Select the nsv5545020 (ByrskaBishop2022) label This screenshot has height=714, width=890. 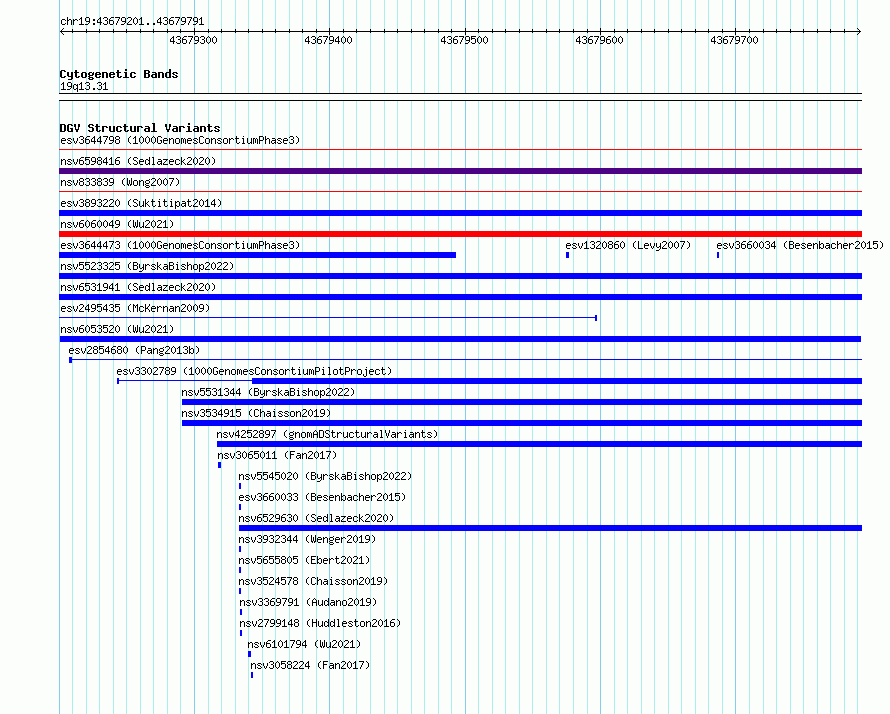pyautogui.click(x=325, y=476)
